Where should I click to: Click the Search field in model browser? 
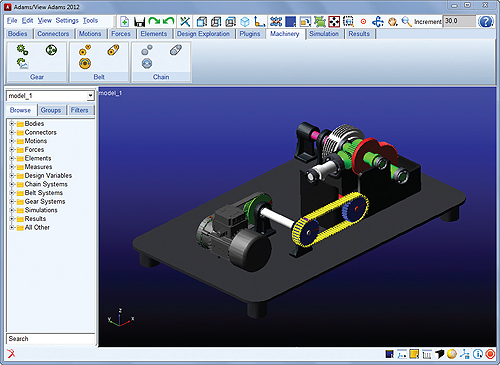(x=51, y=339)
